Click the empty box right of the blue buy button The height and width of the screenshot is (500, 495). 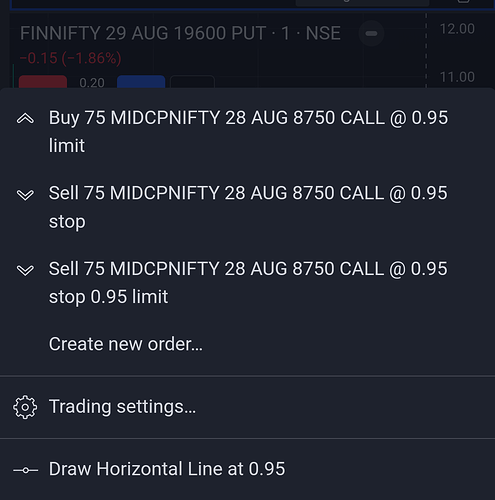click(x=192, y=82)
